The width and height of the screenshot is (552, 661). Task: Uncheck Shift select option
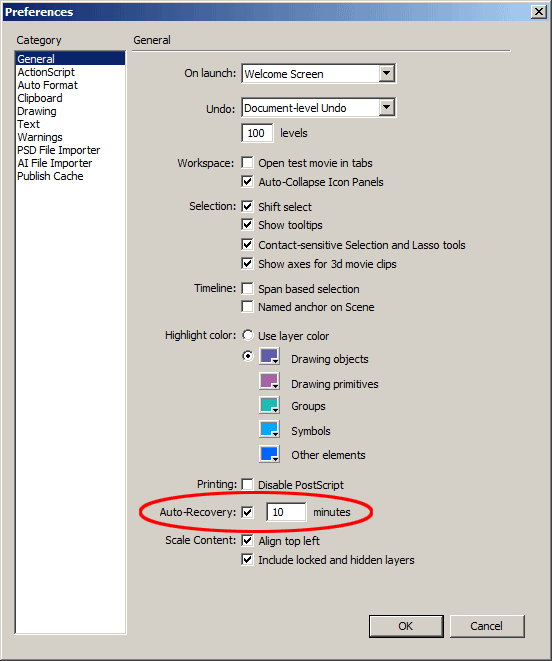coord(248,207)
